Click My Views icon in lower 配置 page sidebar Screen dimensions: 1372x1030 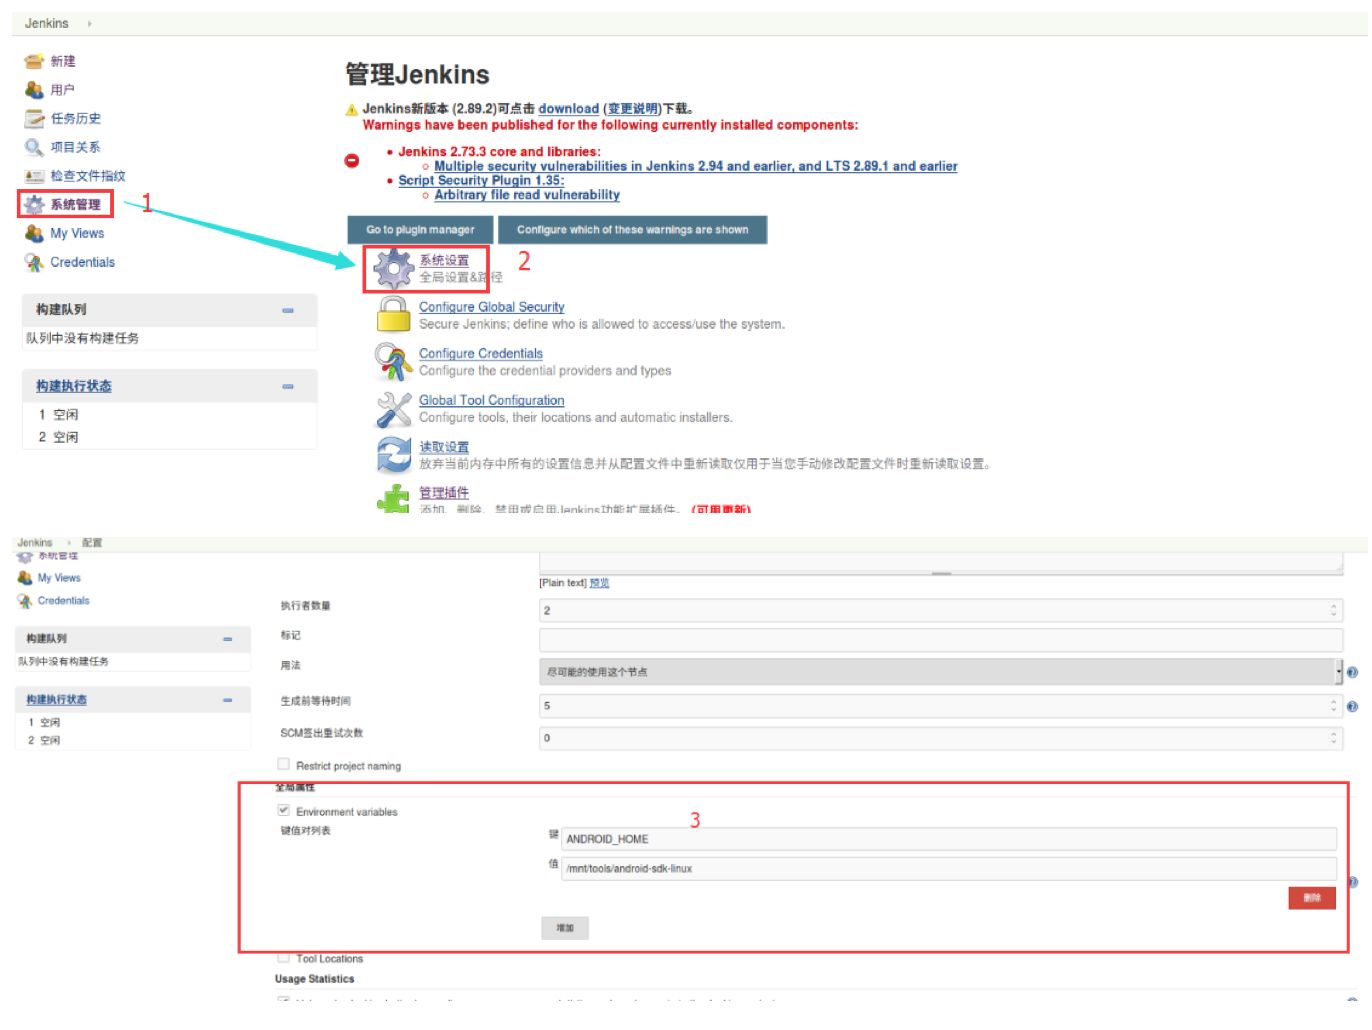[25, 578]
